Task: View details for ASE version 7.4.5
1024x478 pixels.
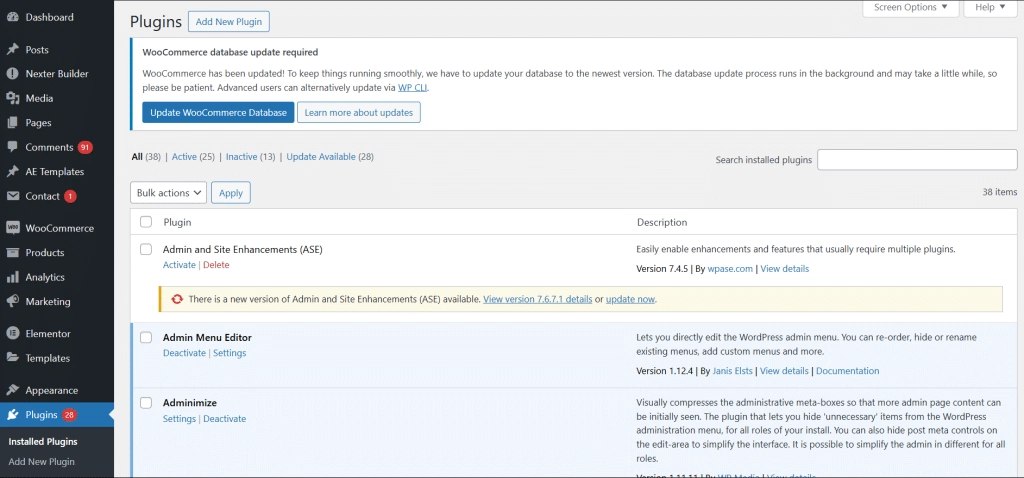Action: pyautogui.click(x=784, y=268)
